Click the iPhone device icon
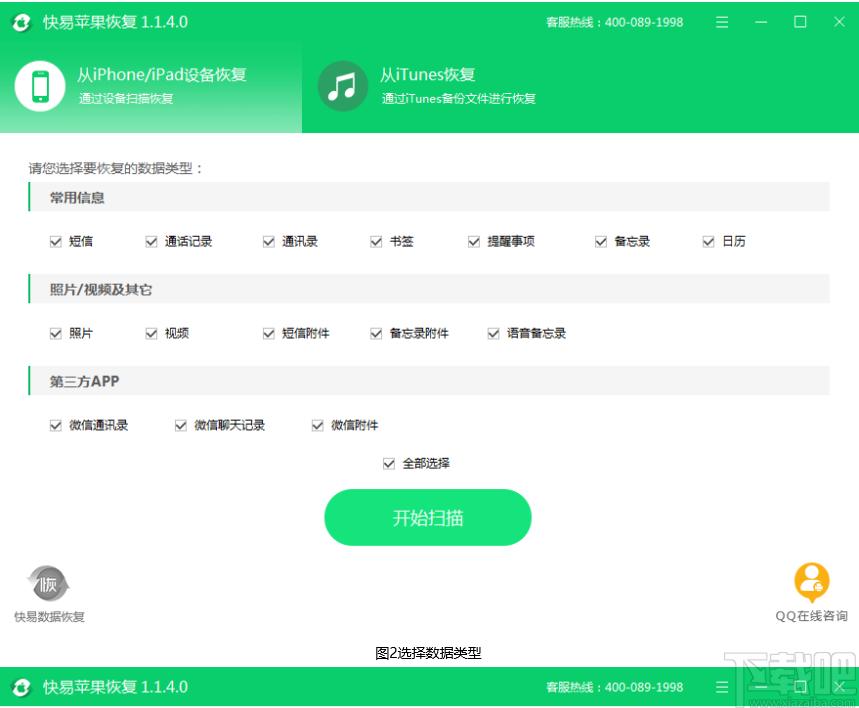Viewport: 859px width, 708px height. pos(40,86)
